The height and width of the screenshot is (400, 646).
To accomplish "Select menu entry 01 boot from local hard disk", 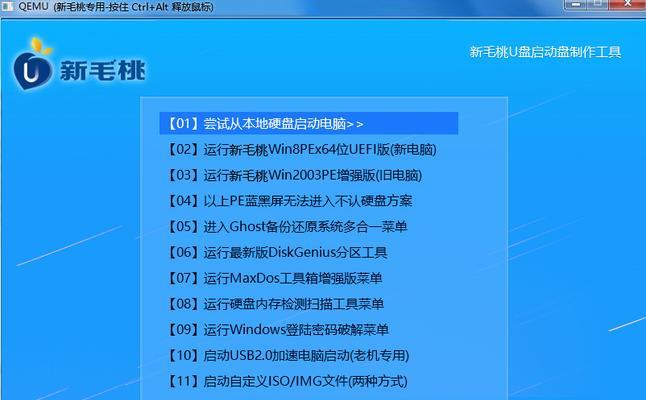I will [309, 123].
